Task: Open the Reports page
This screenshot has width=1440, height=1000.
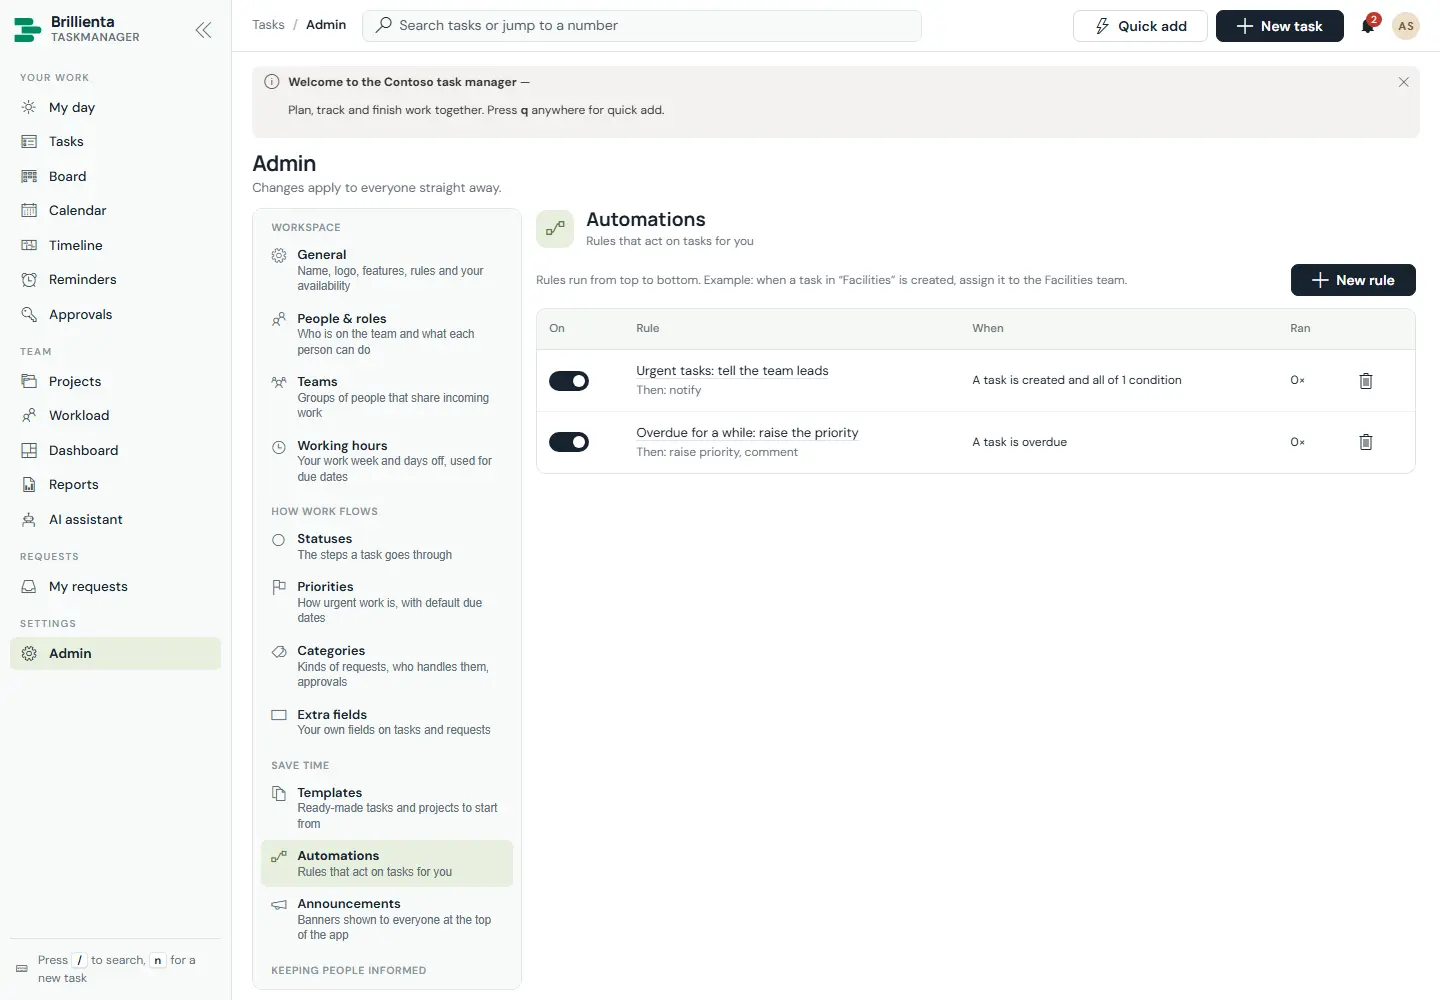Action: point(115,484)
